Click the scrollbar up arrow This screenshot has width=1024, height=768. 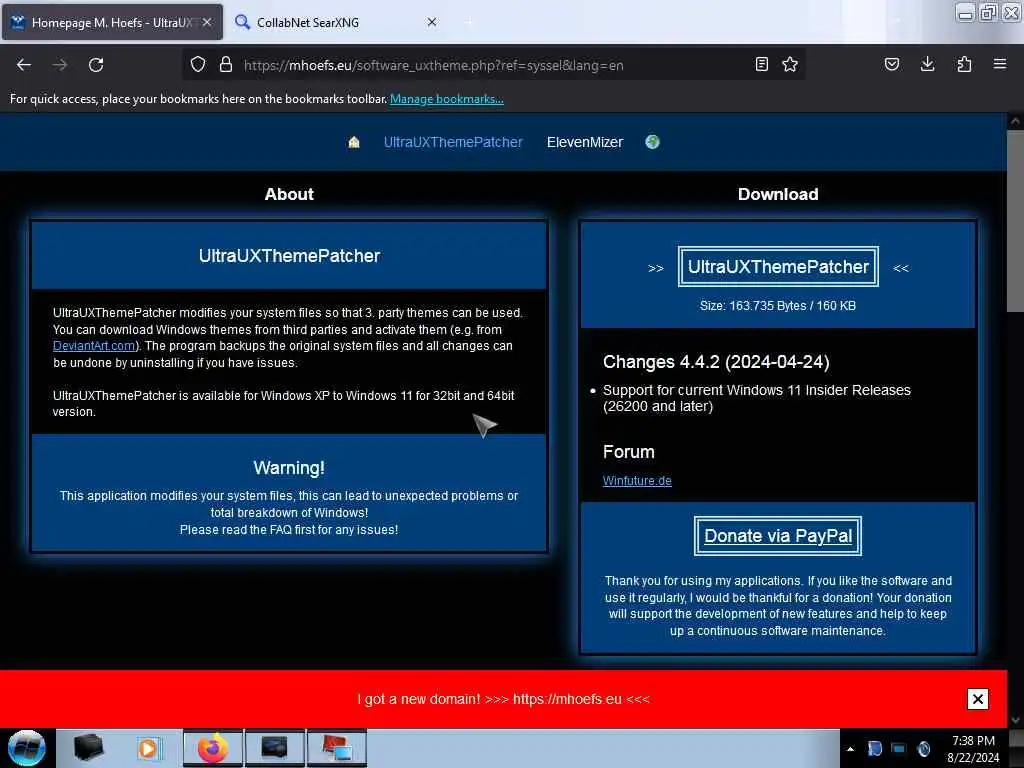(x=1015, y=121)
